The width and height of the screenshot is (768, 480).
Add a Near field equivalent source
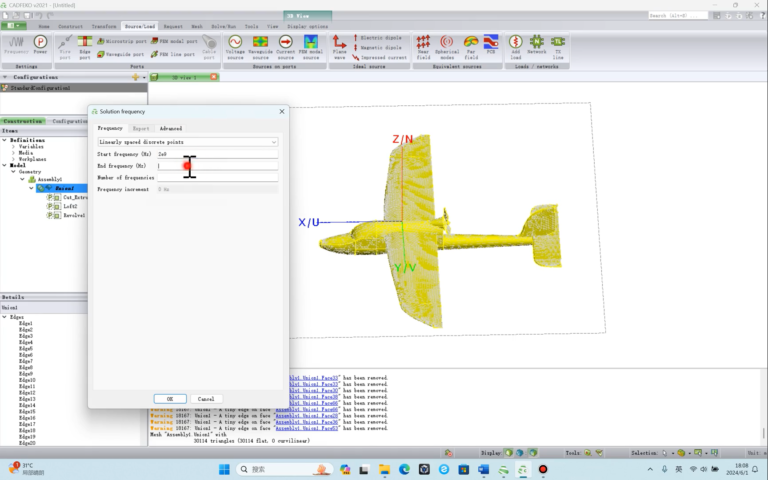click(x=423, y=47)
